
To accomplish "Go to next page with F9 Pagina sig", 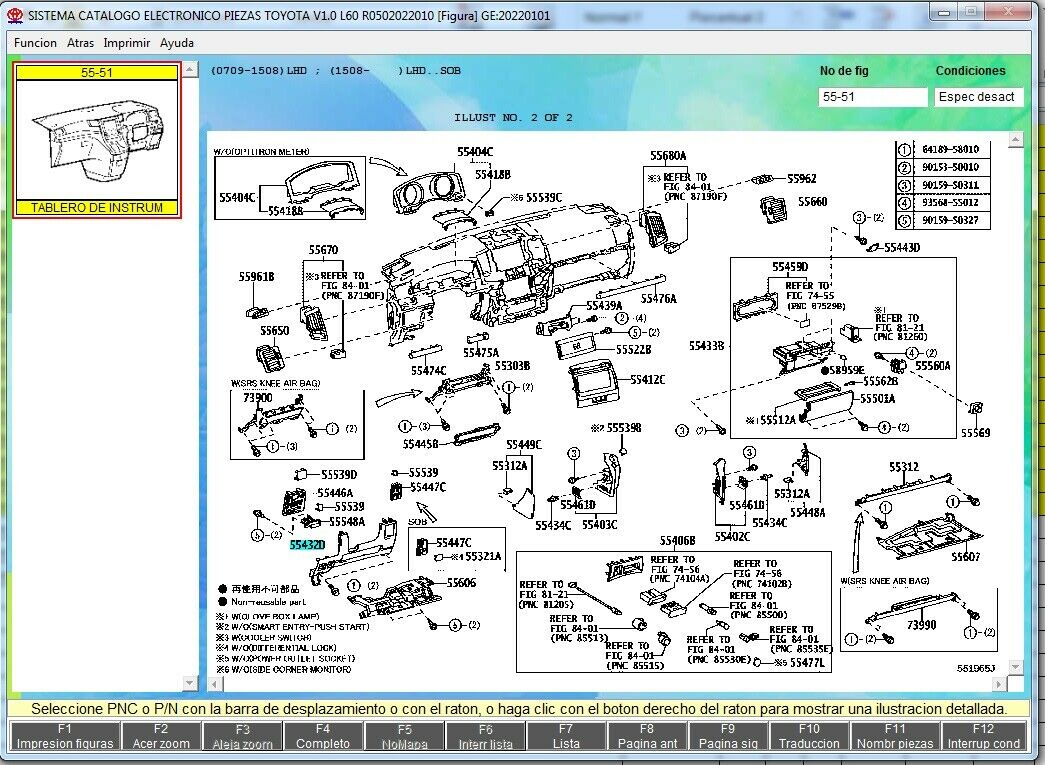I will click(x=727, y=736).
